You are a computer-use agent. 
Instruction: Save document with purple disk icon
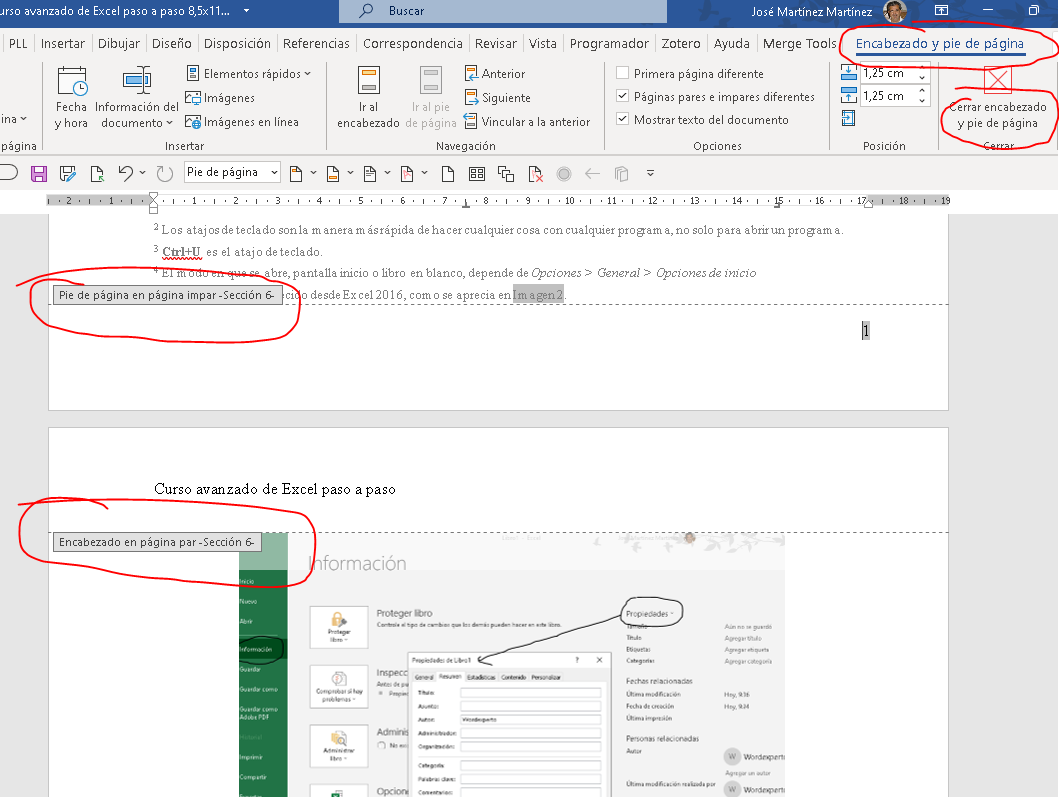[39, 174]
